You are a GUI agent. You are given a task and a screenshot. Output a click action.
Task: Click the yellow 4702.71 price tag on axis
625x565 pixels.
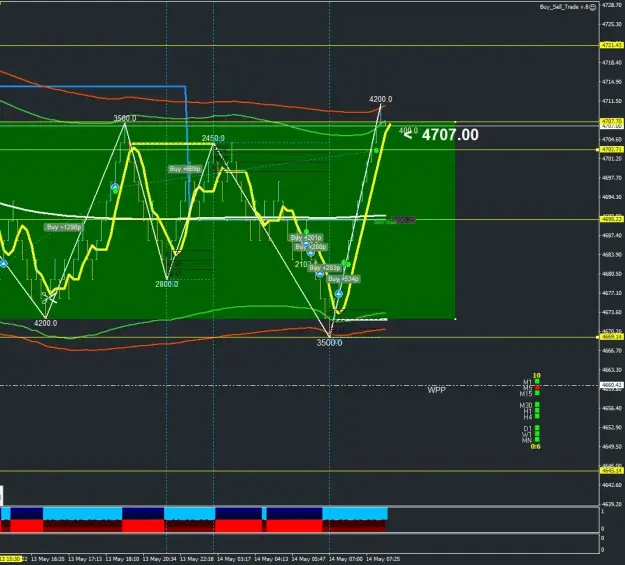pos(612,150)
